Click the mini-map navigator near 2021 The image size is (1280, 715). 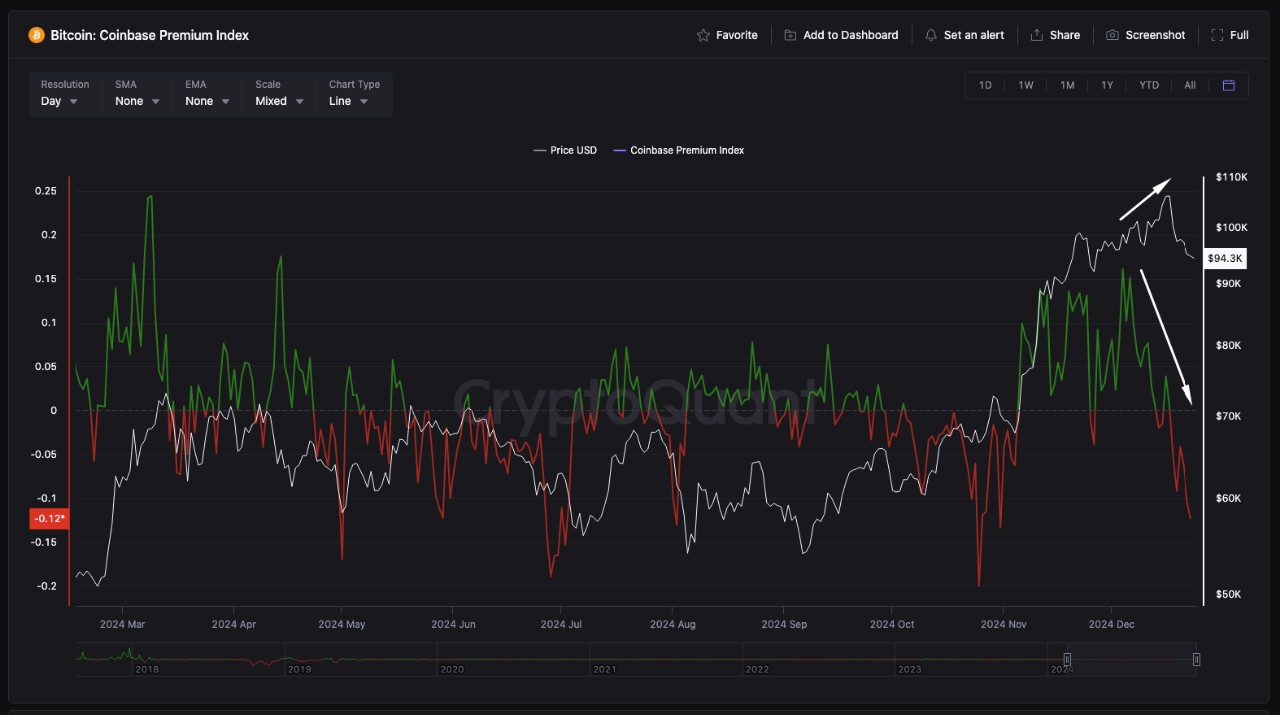tap(604, 658)
